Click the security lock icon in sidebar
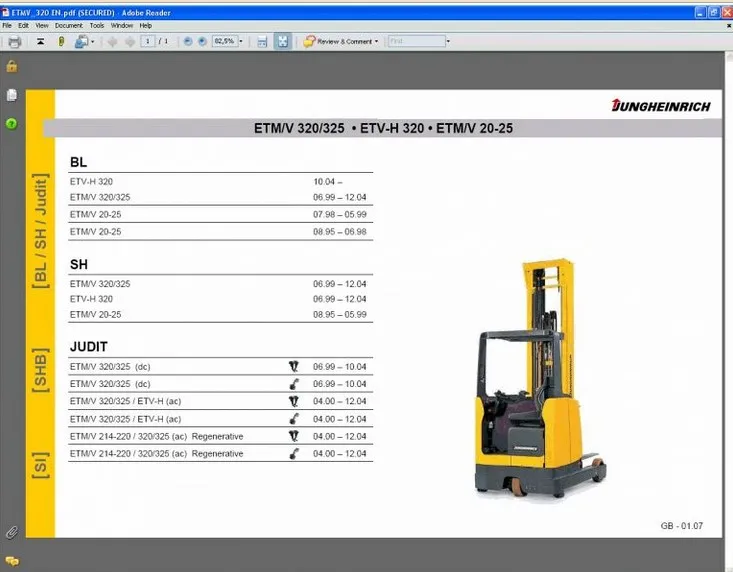Screen dimensions: 733x572 pyautogui.click(x=12, y=66)
